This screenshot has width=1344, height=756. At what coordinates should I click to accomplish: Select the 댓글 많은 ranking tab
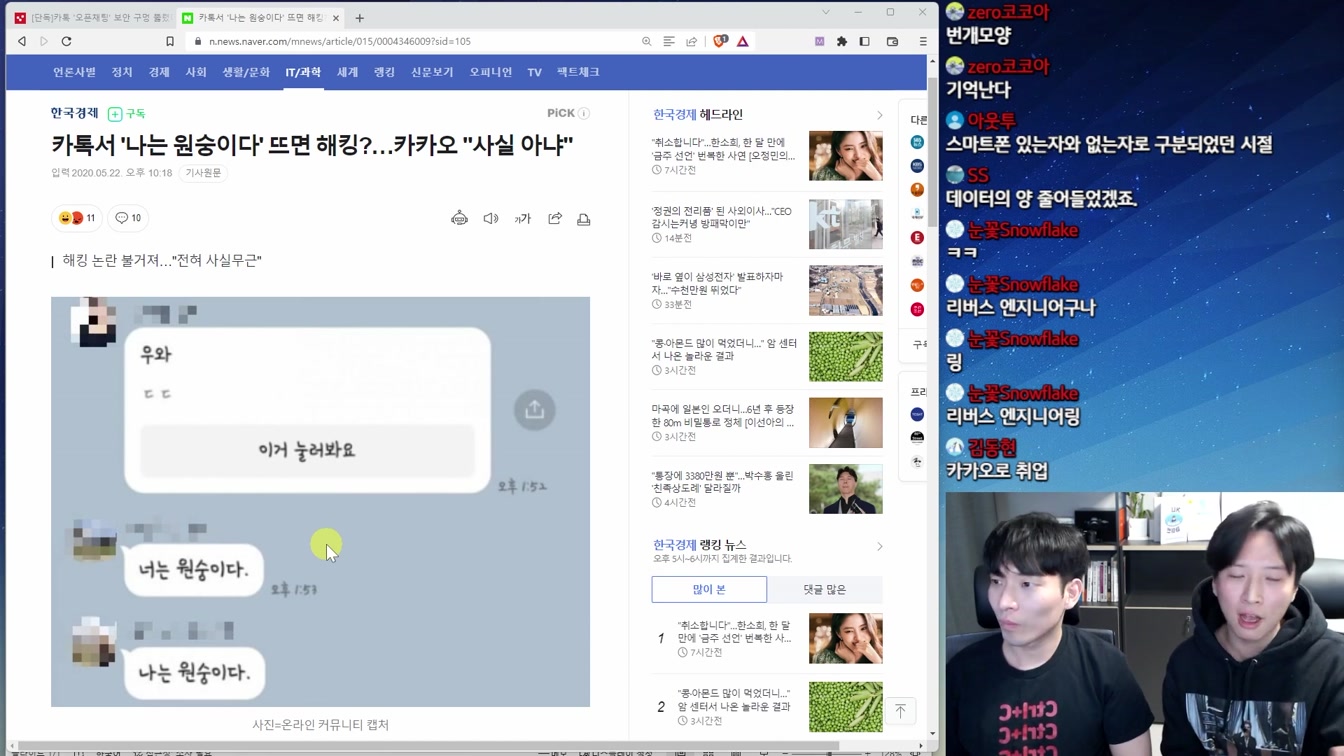825,589
